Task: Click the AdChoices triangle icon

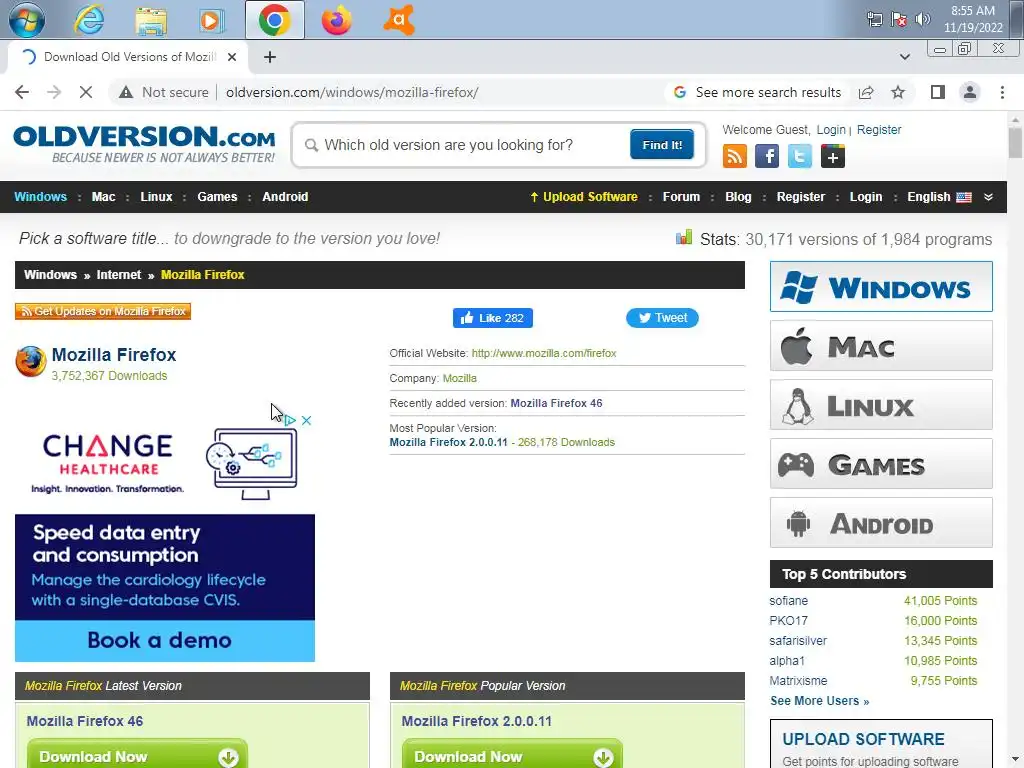Action: tap(290, 420)
